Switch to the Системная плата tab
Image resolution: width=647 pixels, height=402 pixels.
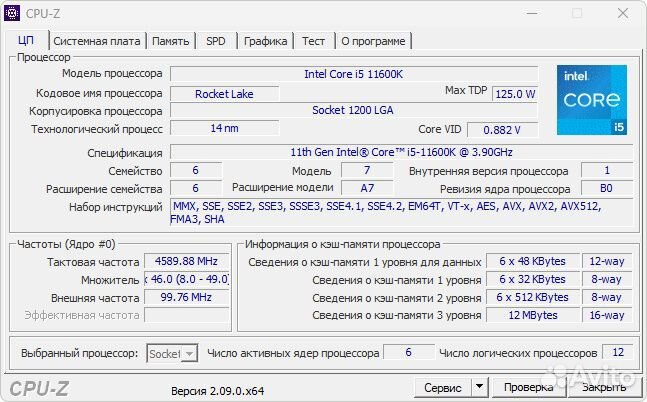click(x=97, y=41)
